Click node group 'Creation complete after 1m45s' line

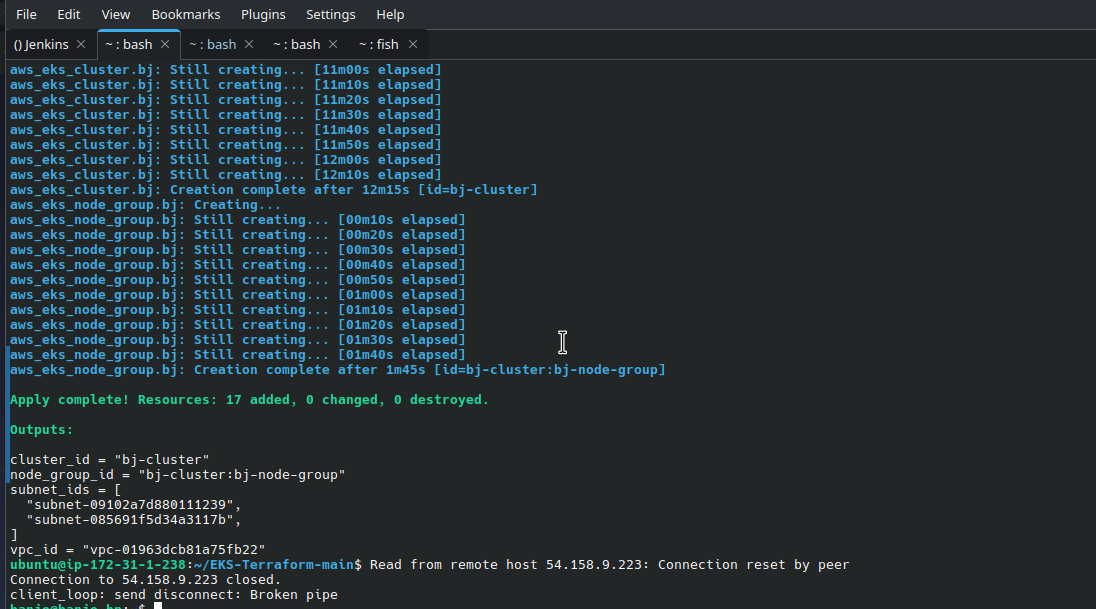pos(338,370)
